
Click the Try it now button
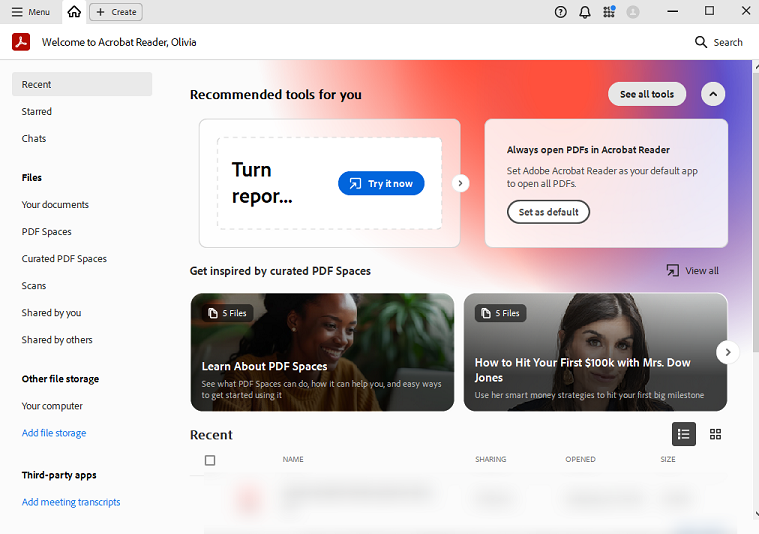tap(381, 183)
